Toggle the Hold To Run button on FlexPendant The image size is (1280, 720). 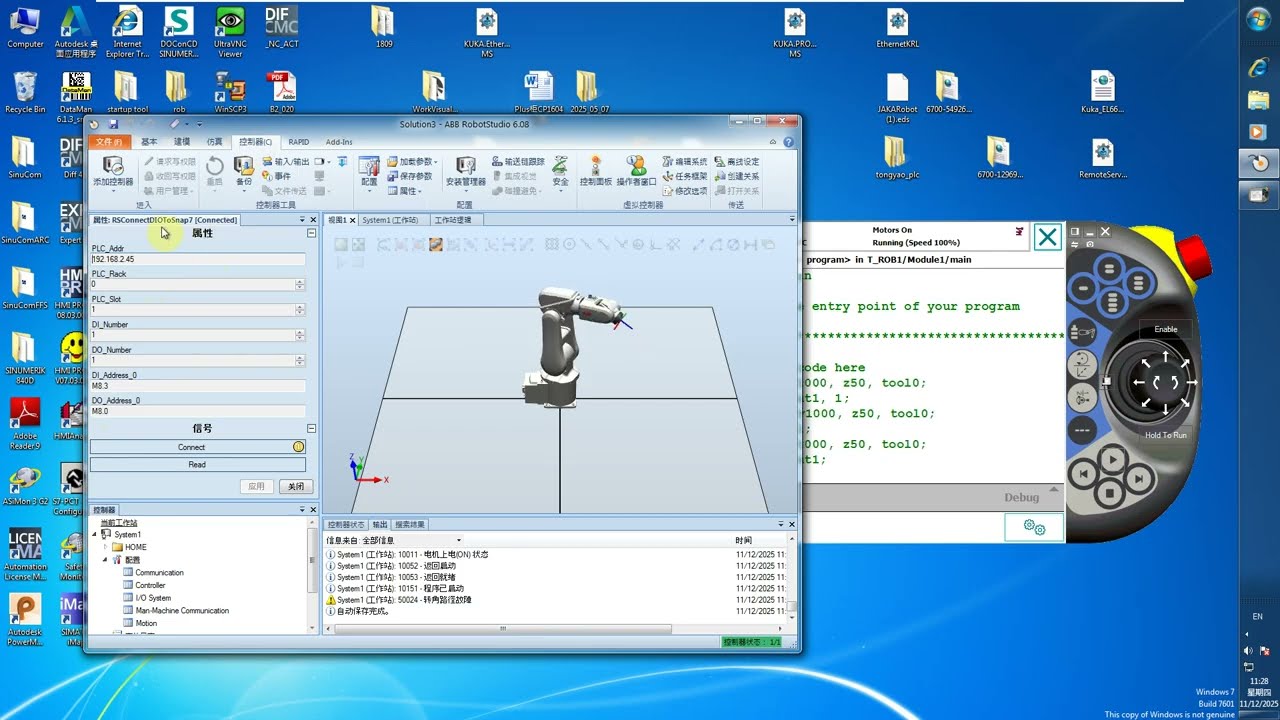1166,435
